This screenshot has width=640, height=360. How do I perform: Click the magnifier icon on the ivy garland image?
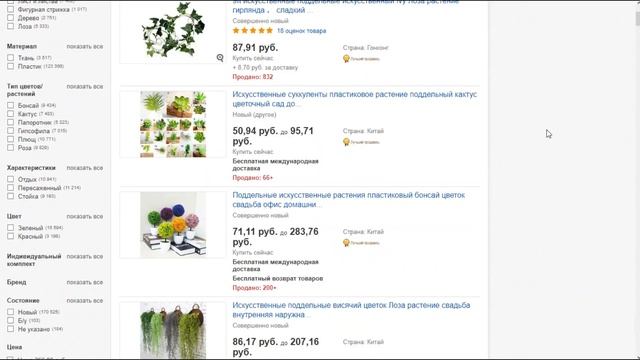pos(220,58)
